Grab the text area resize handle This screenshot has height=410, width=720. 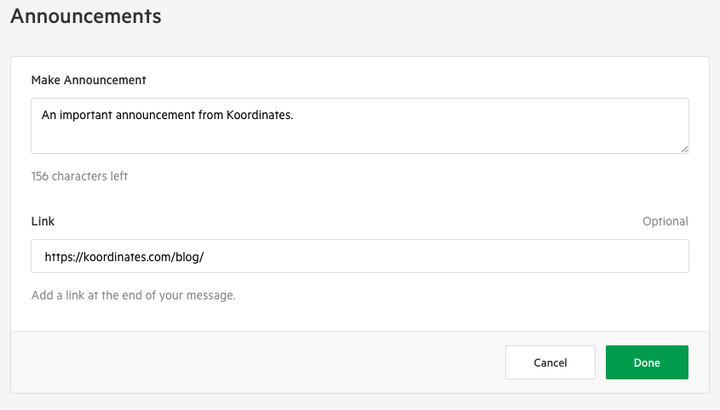(684, 149)
